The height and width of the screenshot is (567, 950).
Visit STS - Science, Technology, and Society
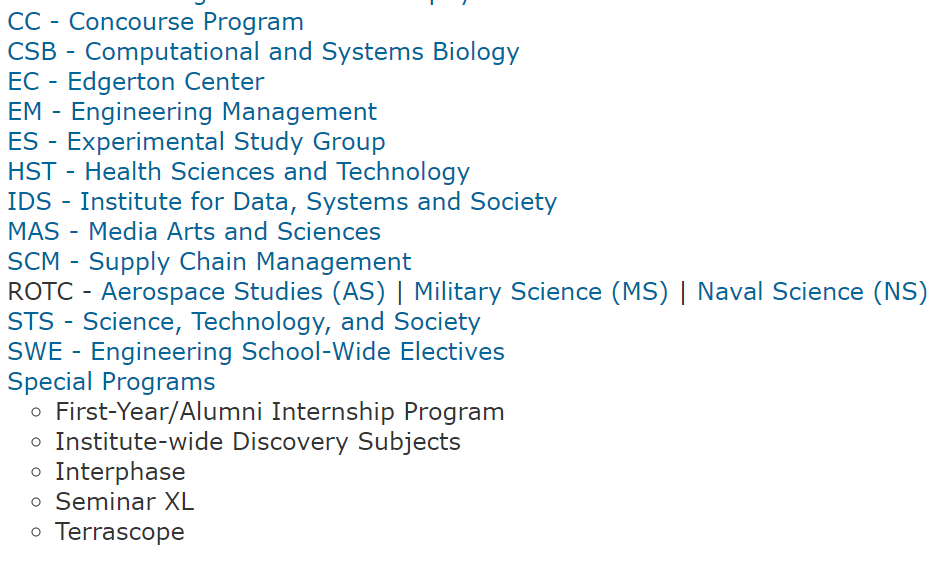[x=244, y=322]
